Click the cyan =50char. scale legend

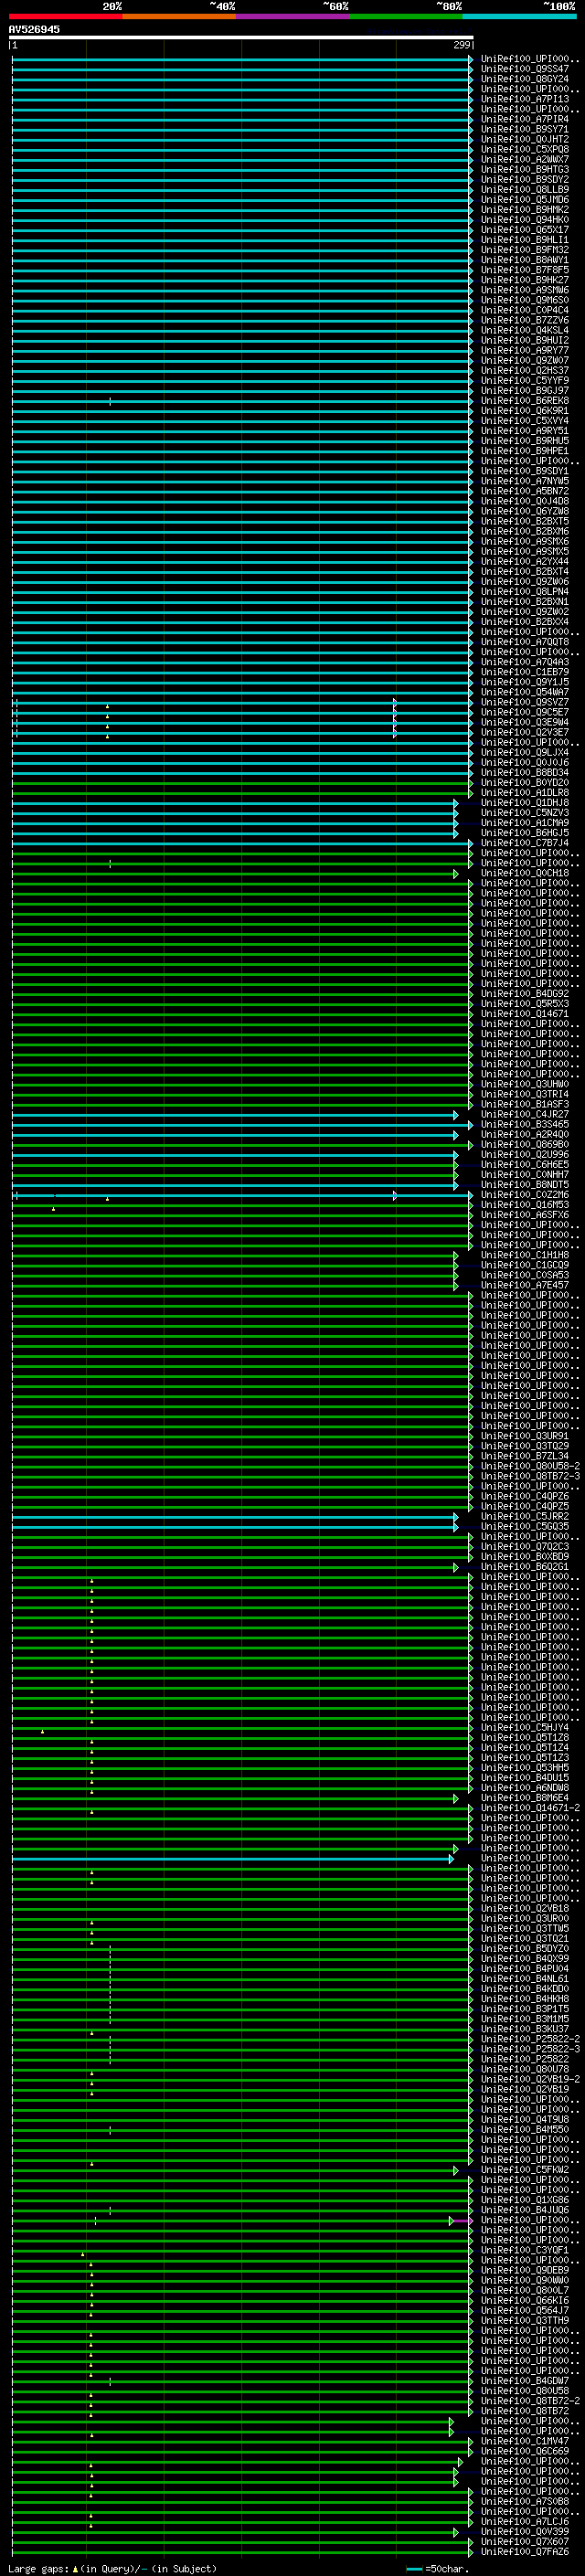click(x=438, y=2568)
